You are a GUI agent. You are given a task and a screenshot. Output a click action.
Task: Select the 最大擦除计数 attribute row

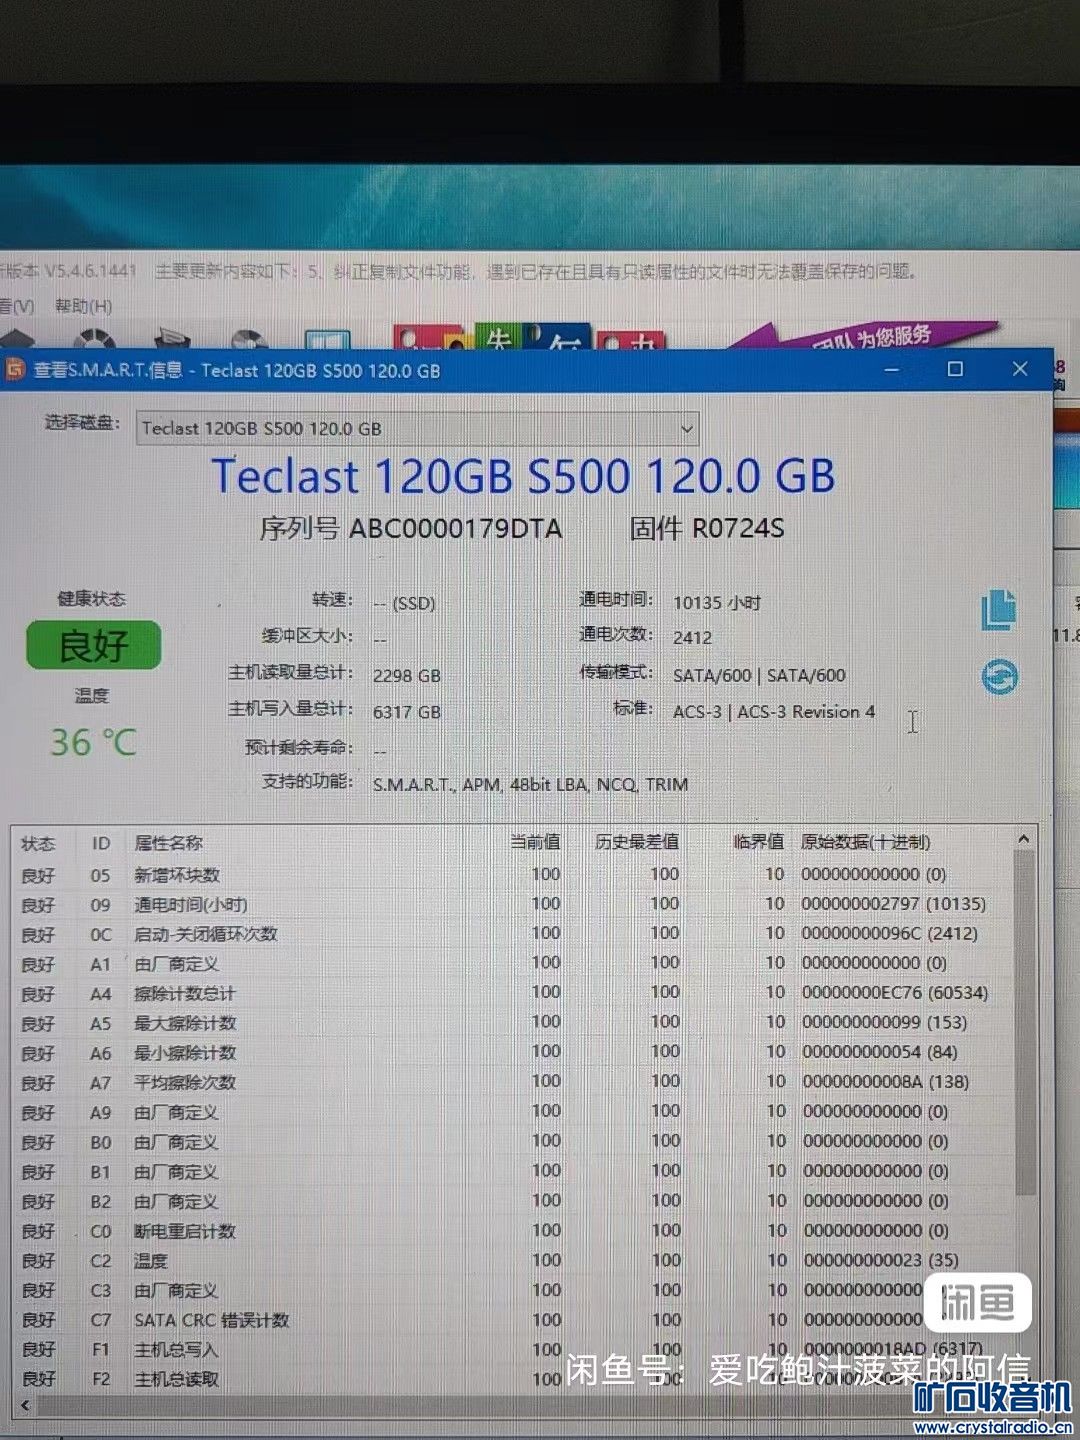(x=513, y=1023)
